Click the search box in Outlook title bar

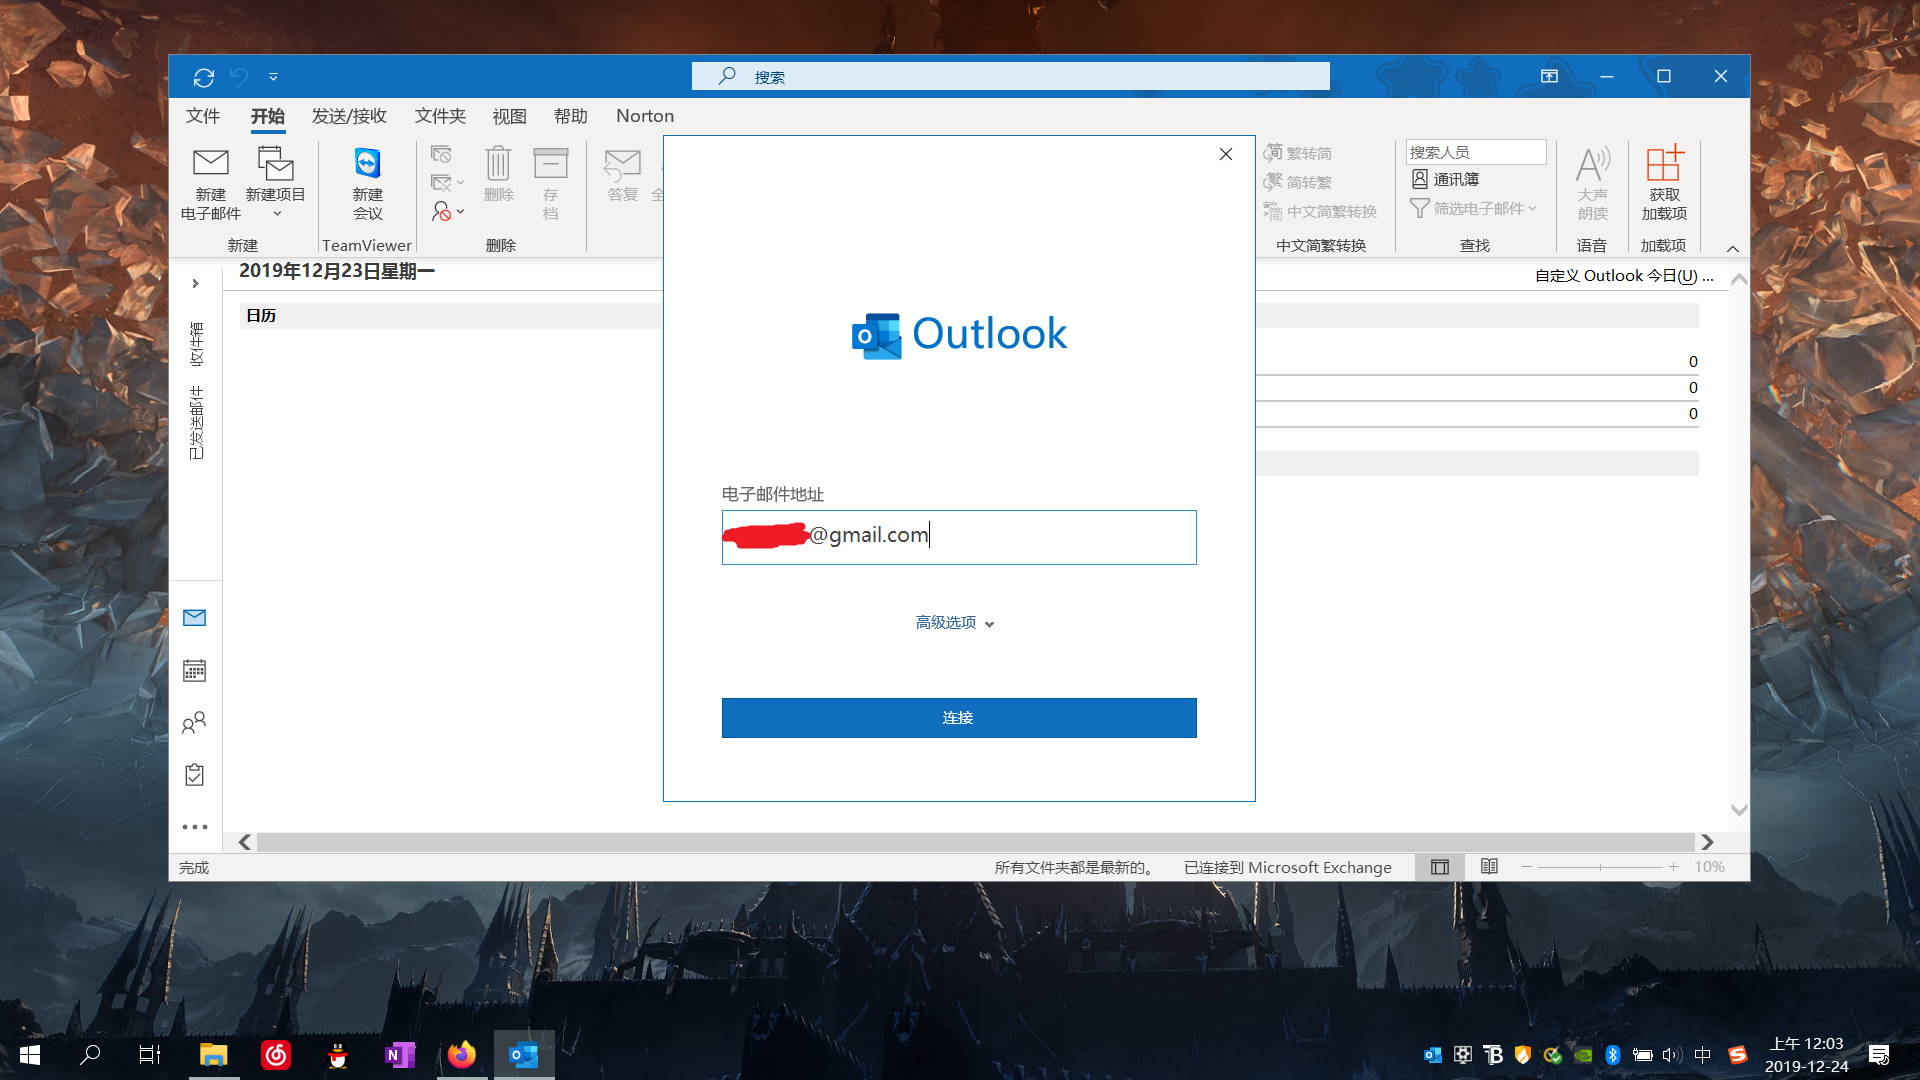[x=1010, y=77]
